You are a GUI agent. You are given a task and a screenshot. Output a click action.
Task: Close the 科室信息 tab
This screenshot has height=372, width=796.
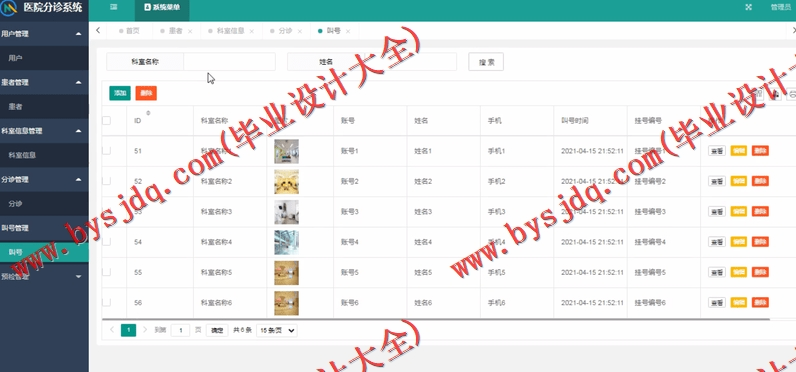[252, 31]
